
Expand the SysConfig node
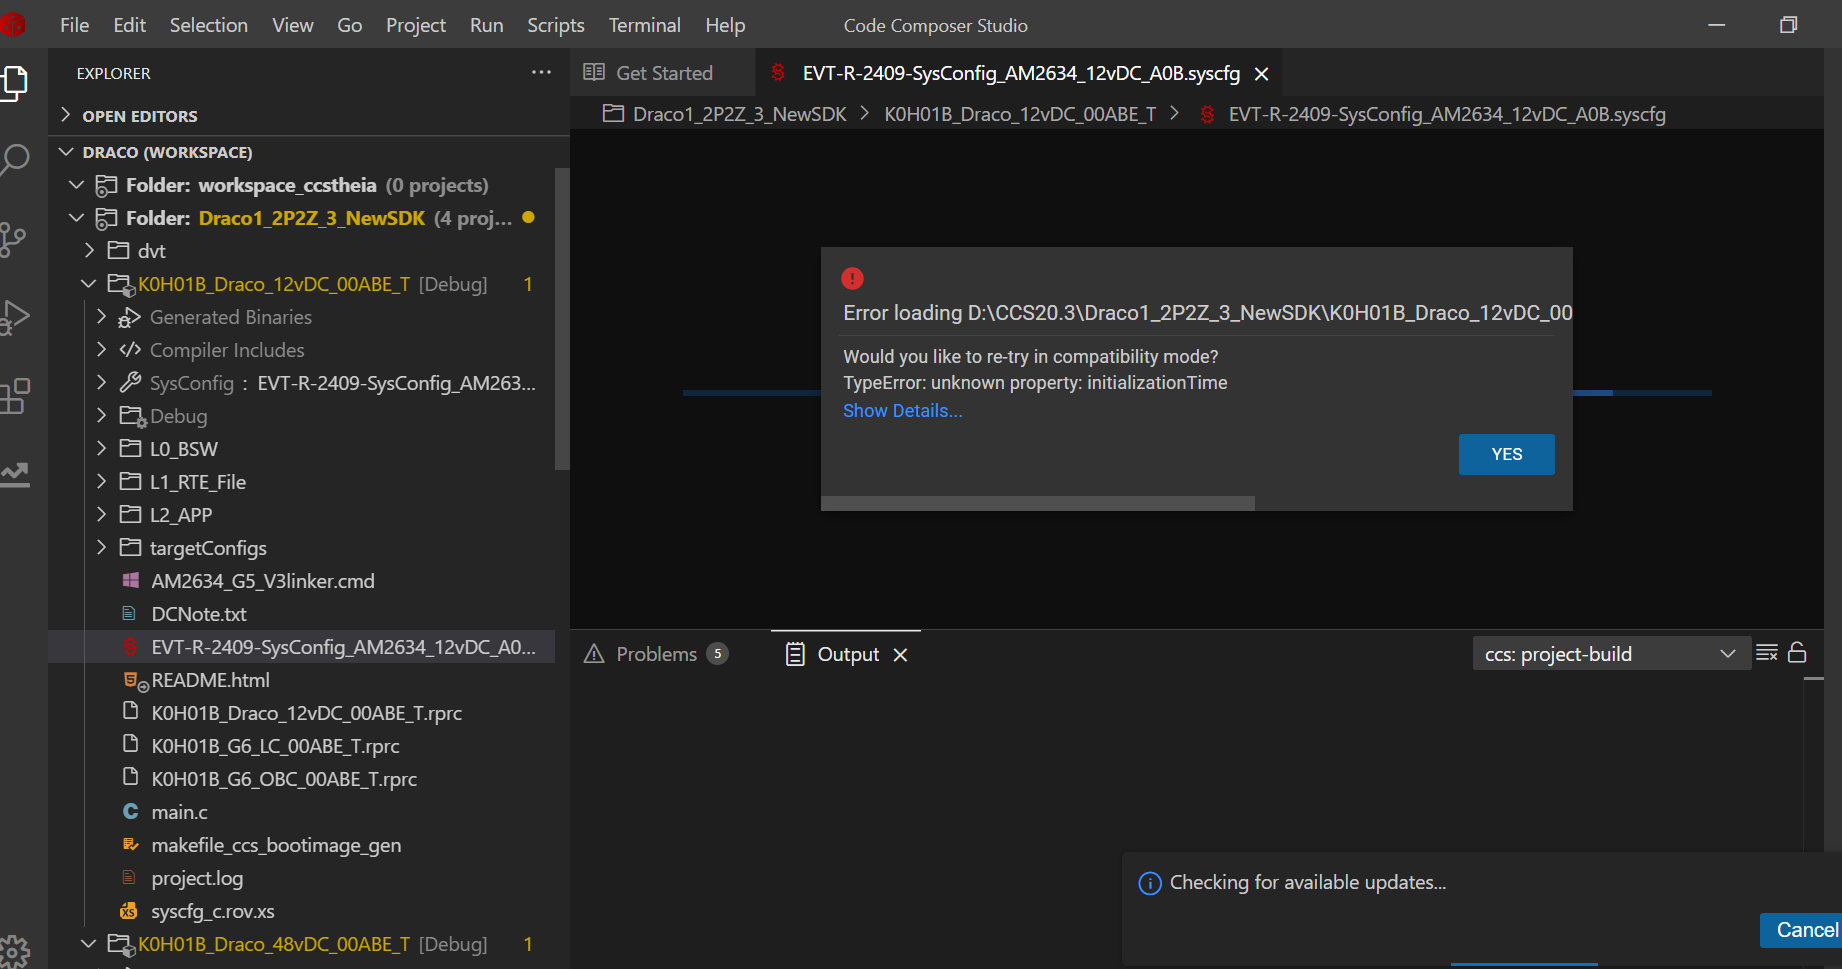click(x=101, y=383)
